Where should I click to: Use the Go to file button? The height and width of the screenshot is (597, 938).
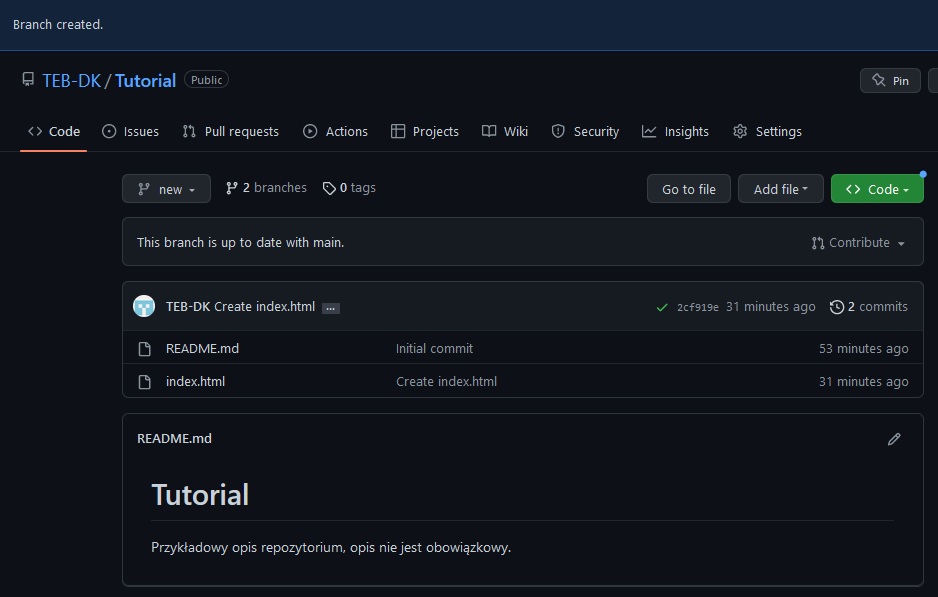pos(688,188)
